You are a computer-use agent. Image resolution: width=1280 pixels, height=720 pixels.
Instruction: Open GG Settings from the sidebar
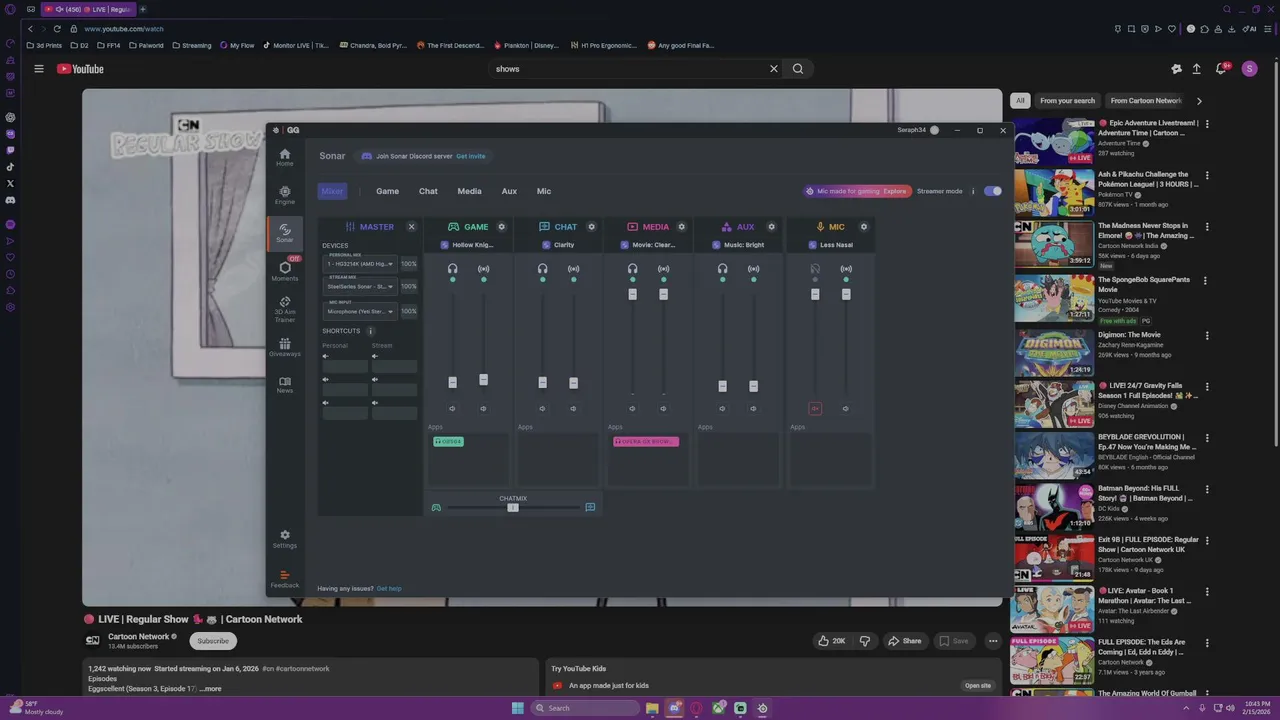point(285,539)
